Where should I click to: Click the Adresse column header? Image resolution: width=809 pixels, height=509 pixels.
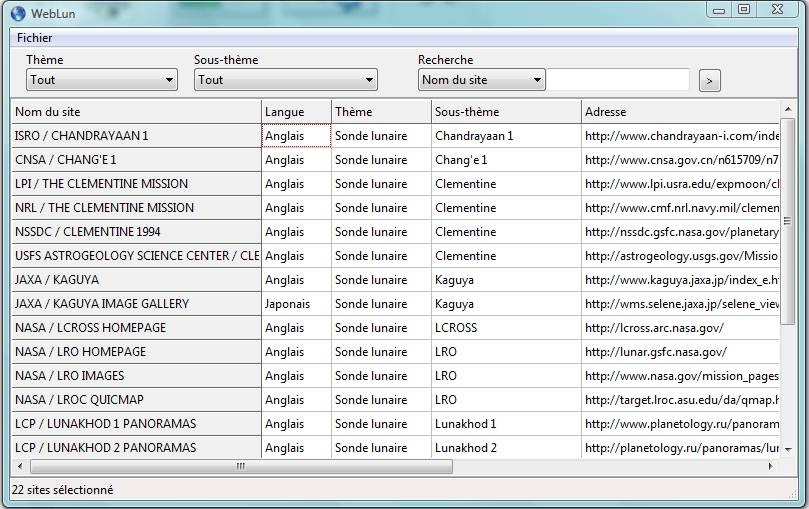[x=681, y=112]
